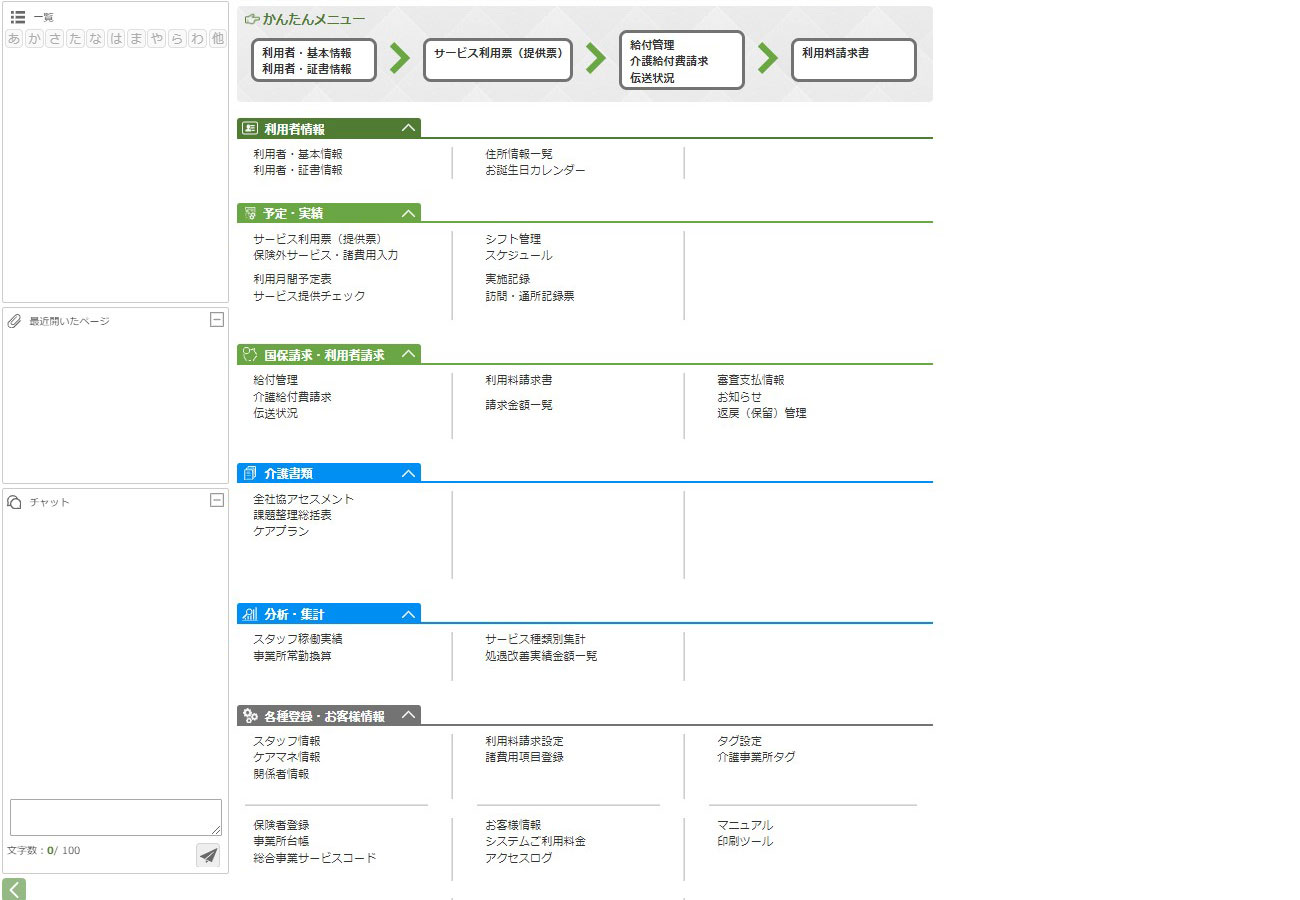Collapse the 利用者情報 section
This screenshot has width=1300, height=900.
(407, 128)
